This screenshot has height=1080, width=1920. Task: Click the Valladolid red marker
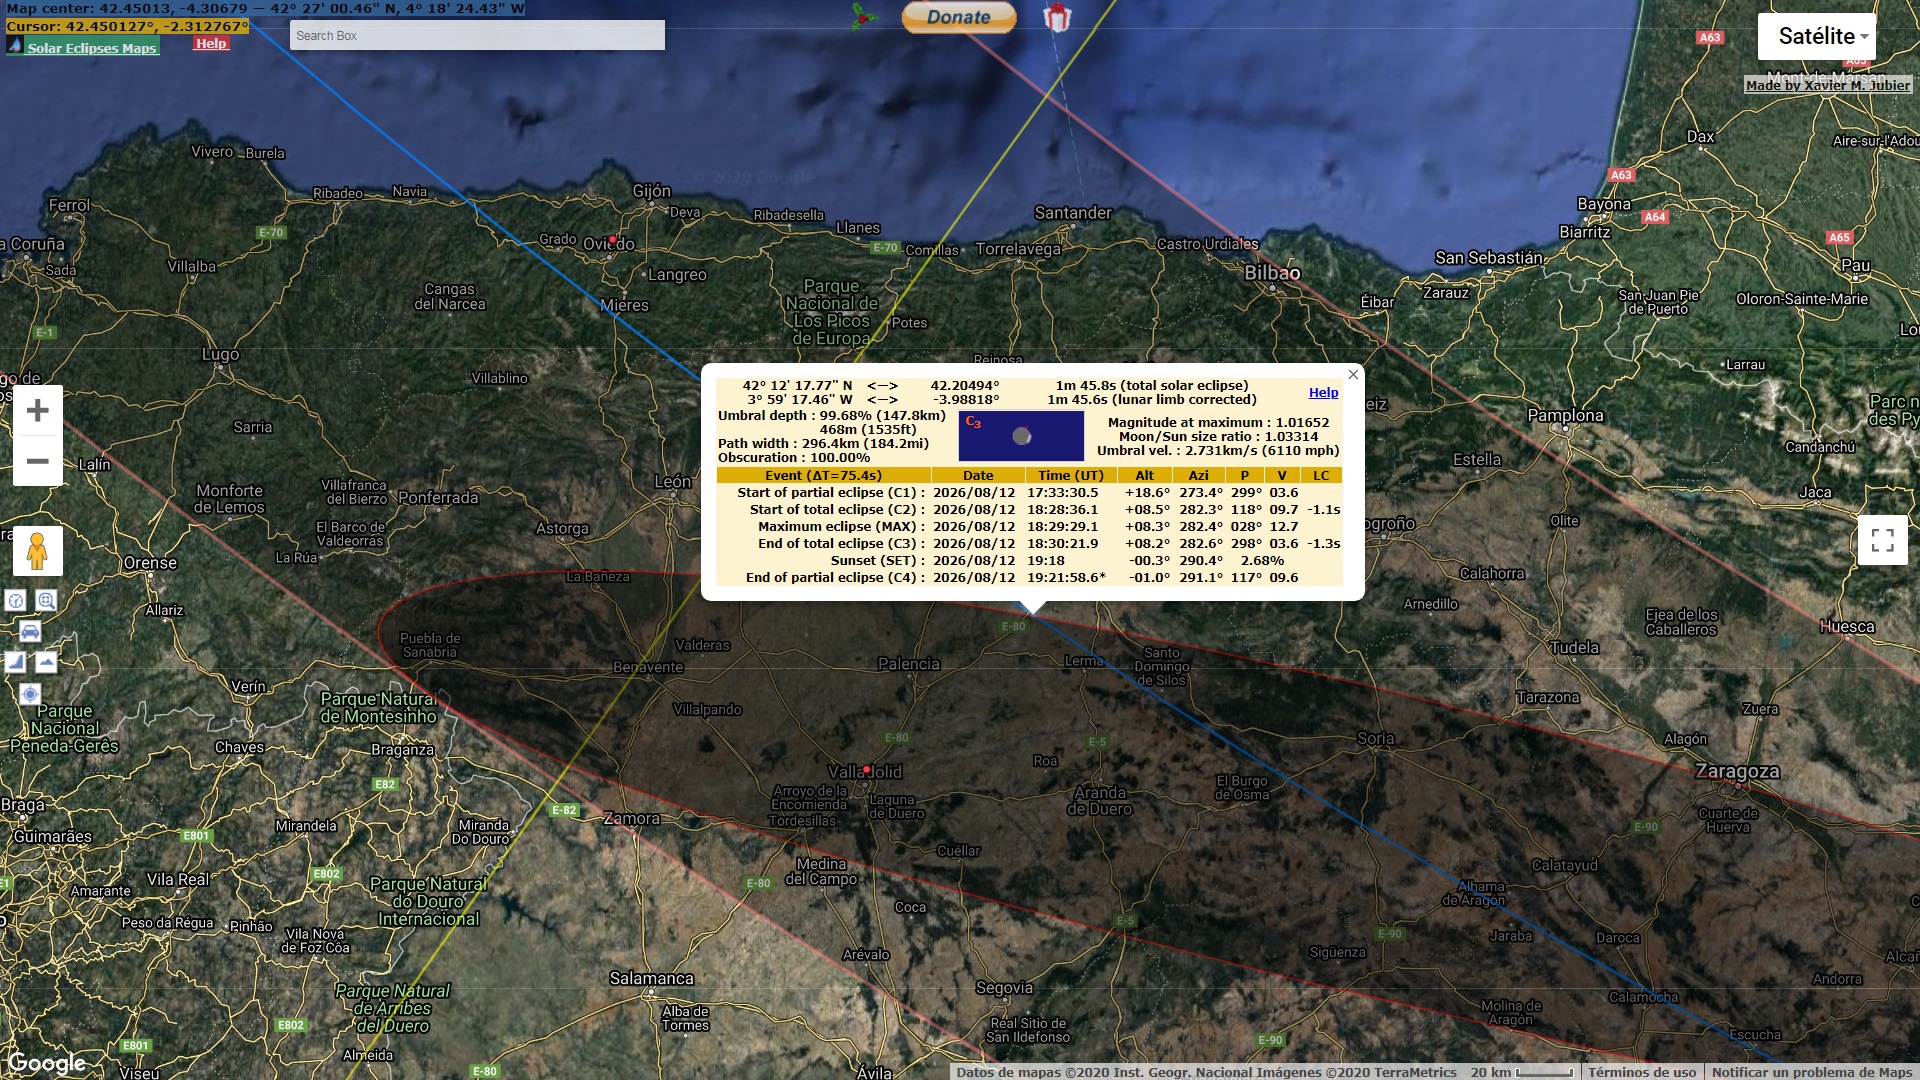(x=867, y=769)
